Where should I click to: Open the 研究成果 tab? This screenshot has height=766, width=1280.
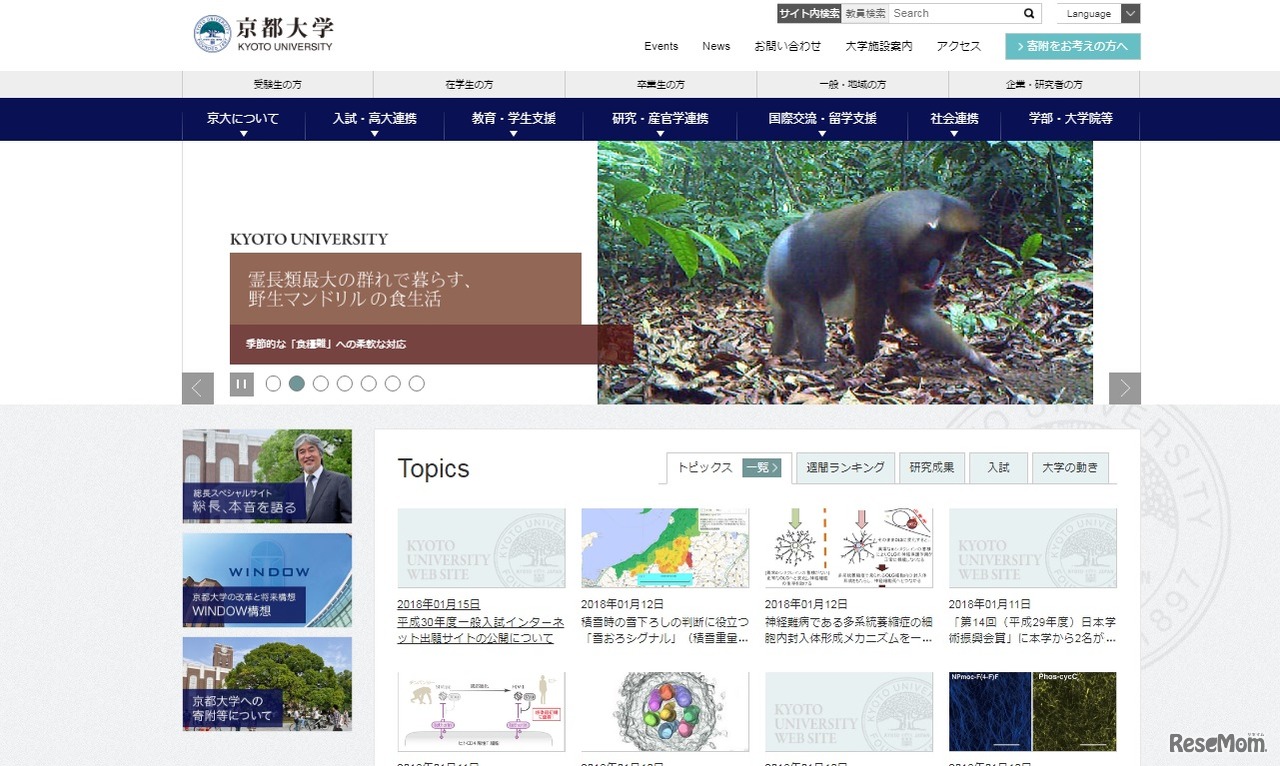[x=931, y=467]
